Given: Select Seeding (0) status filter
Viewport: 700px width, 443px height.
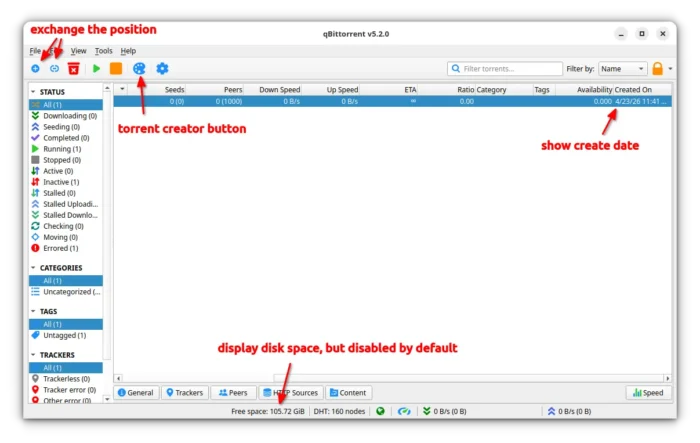Looking at the screenshot, I should [x=66, y=127].
